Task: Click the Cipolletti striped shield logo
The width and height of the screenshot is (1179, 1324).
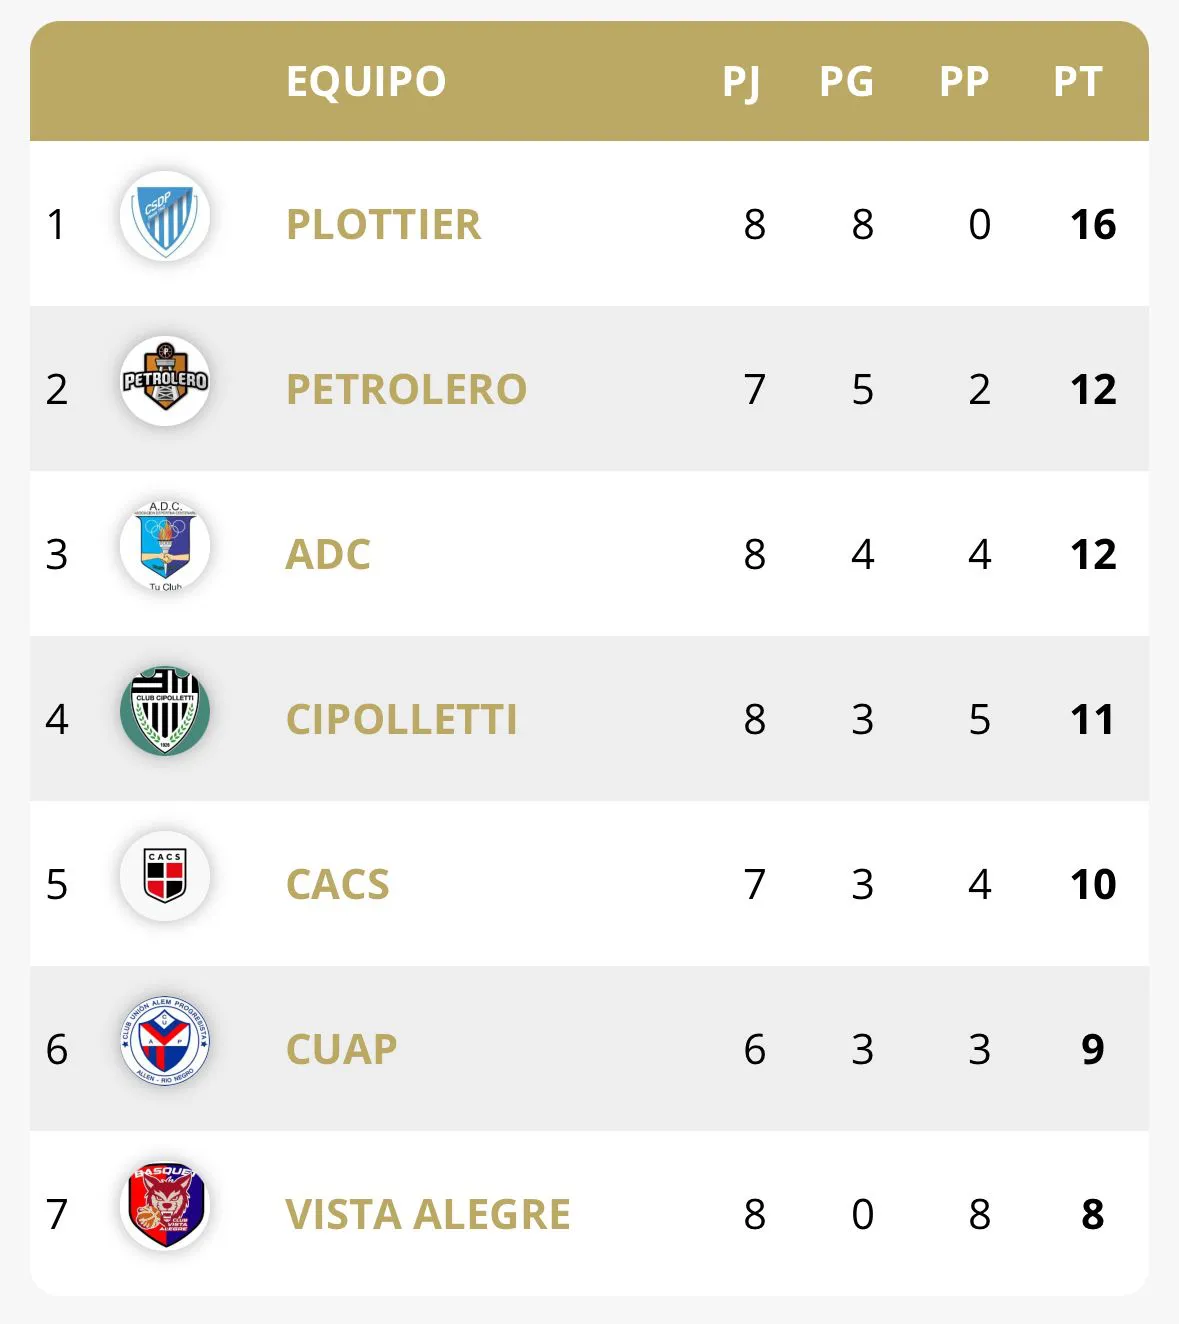Action: click(165, 712)
